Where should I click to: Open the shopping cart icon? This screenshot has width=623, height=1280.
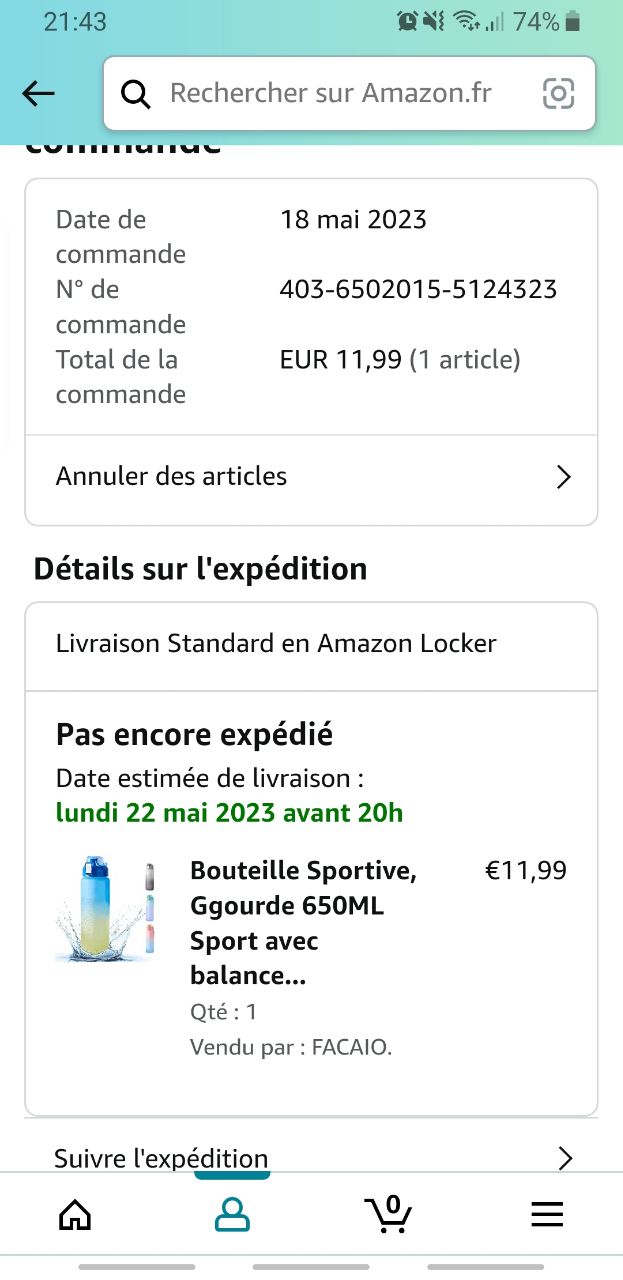tap(388, 1213)
